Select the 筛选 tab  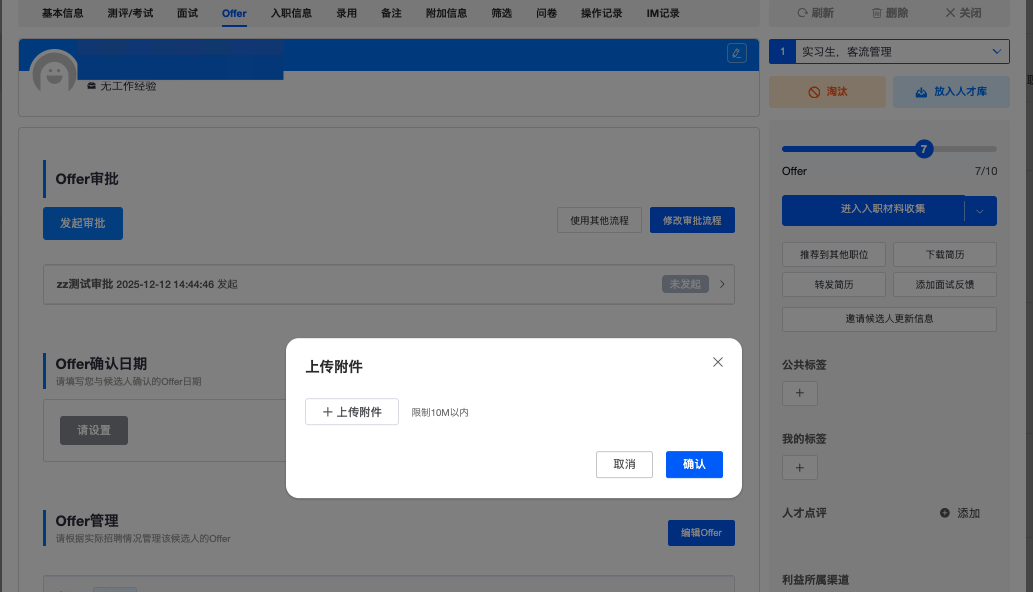coord(502,13)
